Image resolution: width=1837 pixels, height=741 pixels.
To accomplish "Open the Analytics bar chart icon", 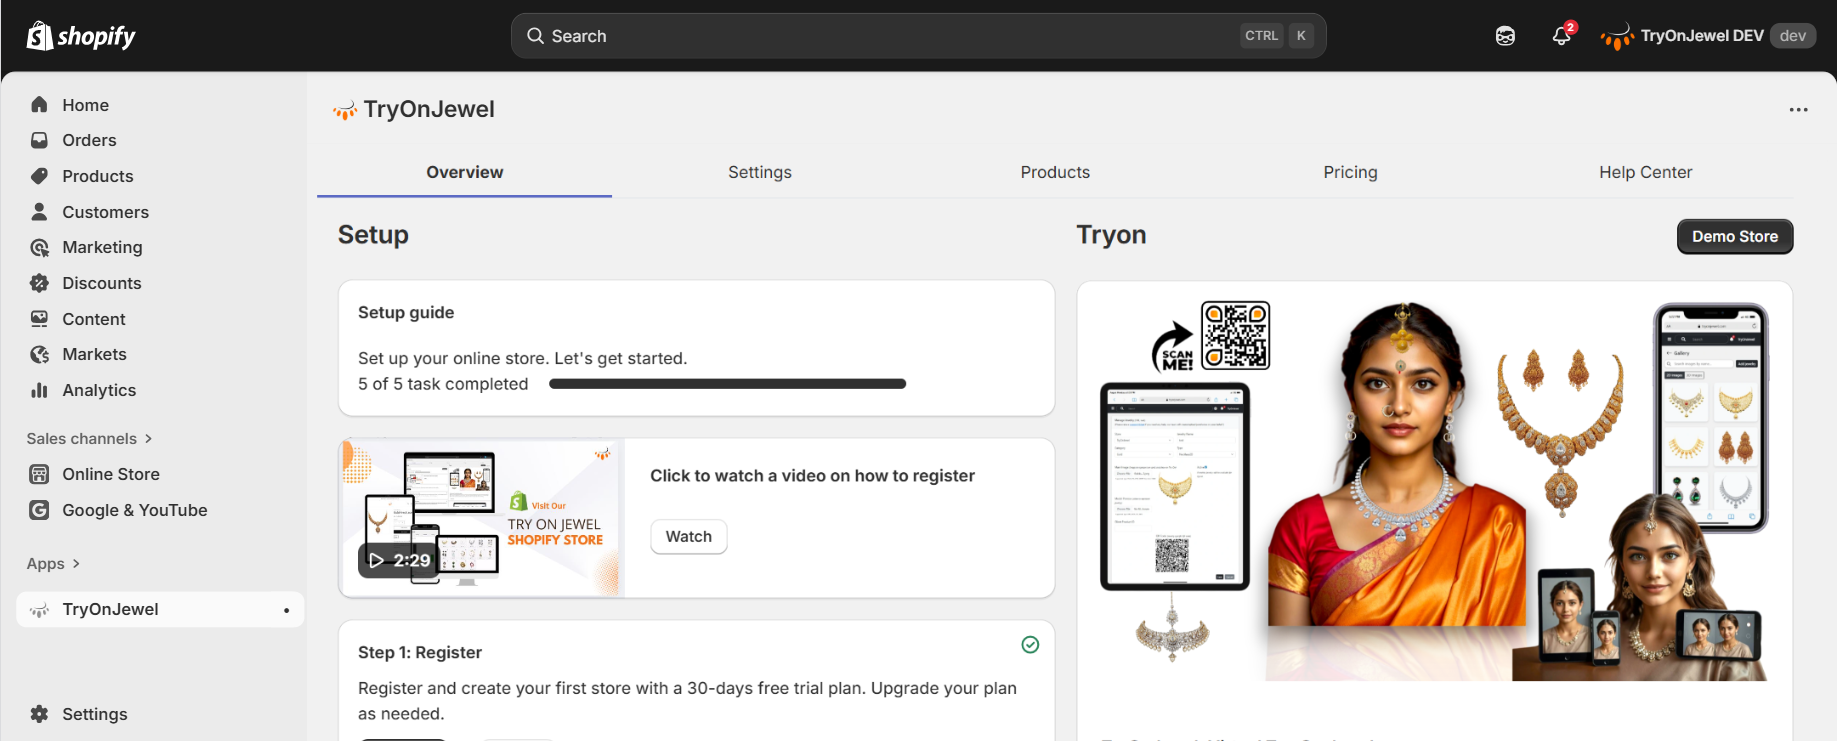I will [x=39, y=390].
